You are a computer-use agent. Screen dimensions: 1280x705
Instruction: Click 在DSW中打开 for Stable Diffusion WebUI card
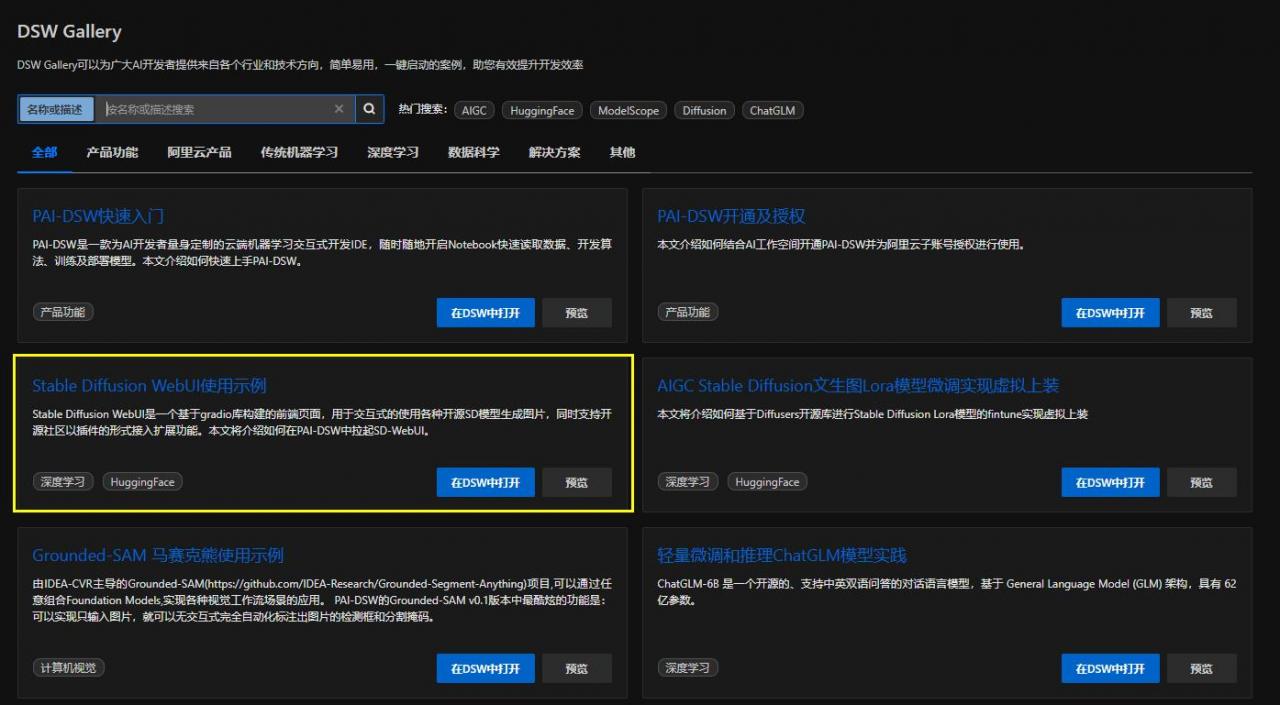pyautogui.click(x=486, y=482)
